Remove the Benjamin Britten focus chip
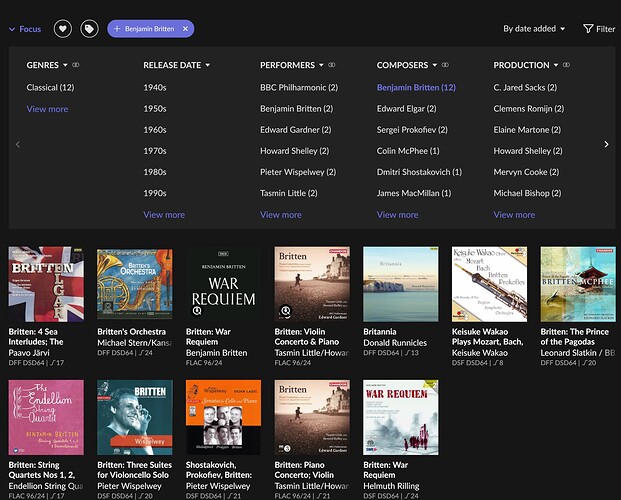 tap(185, 29)
